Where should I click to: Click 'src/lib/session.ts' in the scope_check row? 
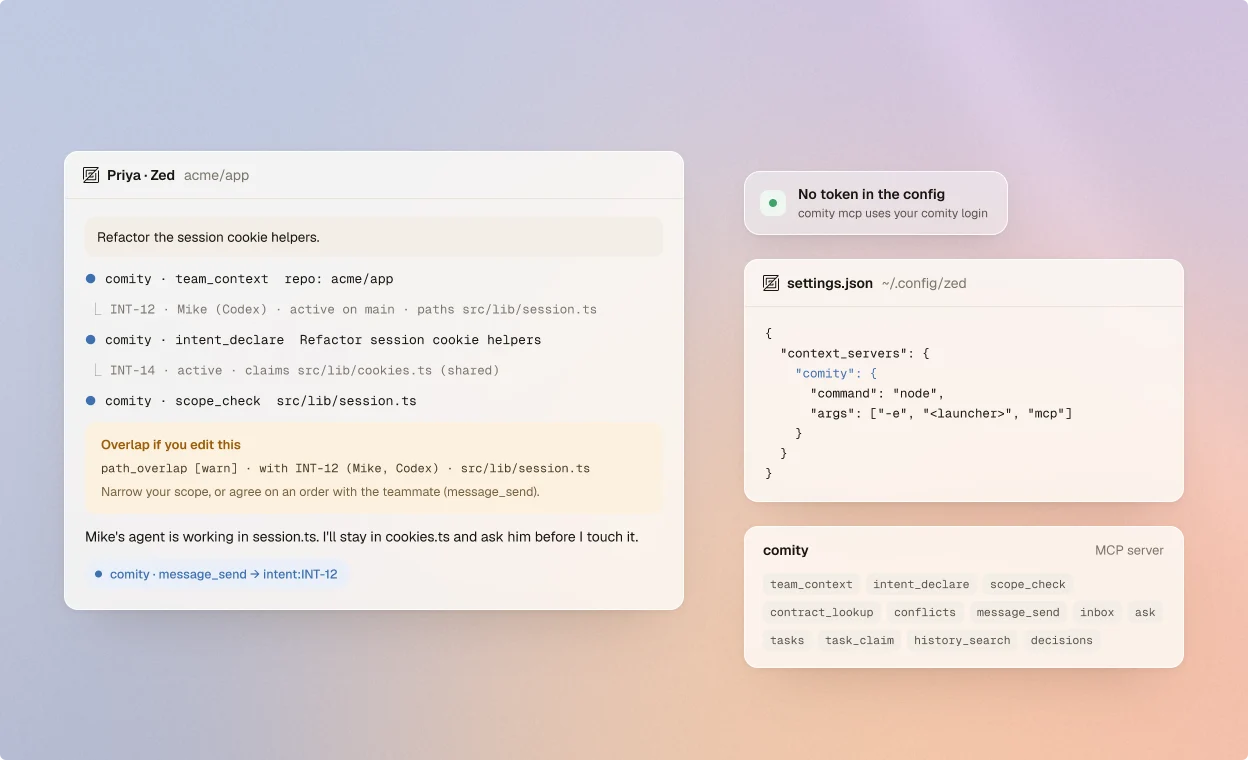(x=347, y=401)
